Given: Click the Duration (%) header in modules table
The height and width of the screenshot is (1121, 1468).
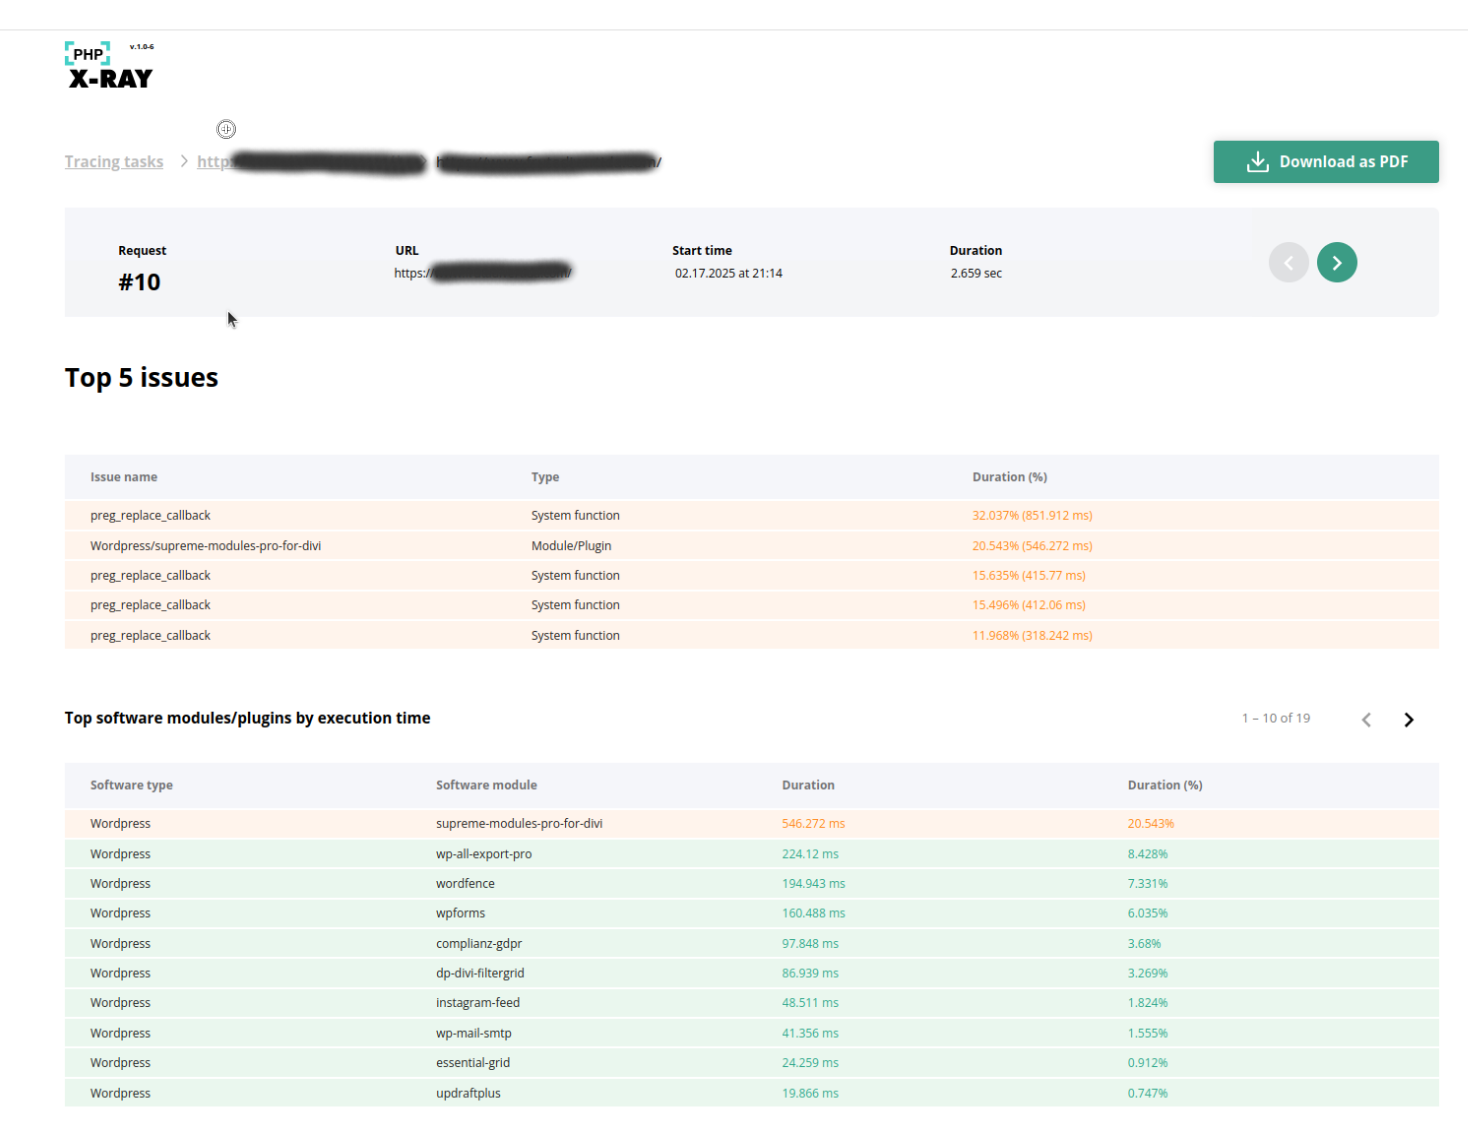Looking at the screenshot, I should [1165, 785].
